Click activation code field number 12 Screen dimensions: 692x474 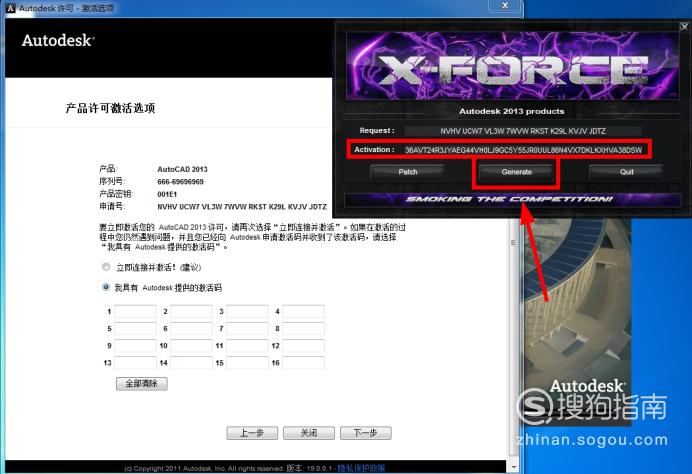click(x=304, y=346)
